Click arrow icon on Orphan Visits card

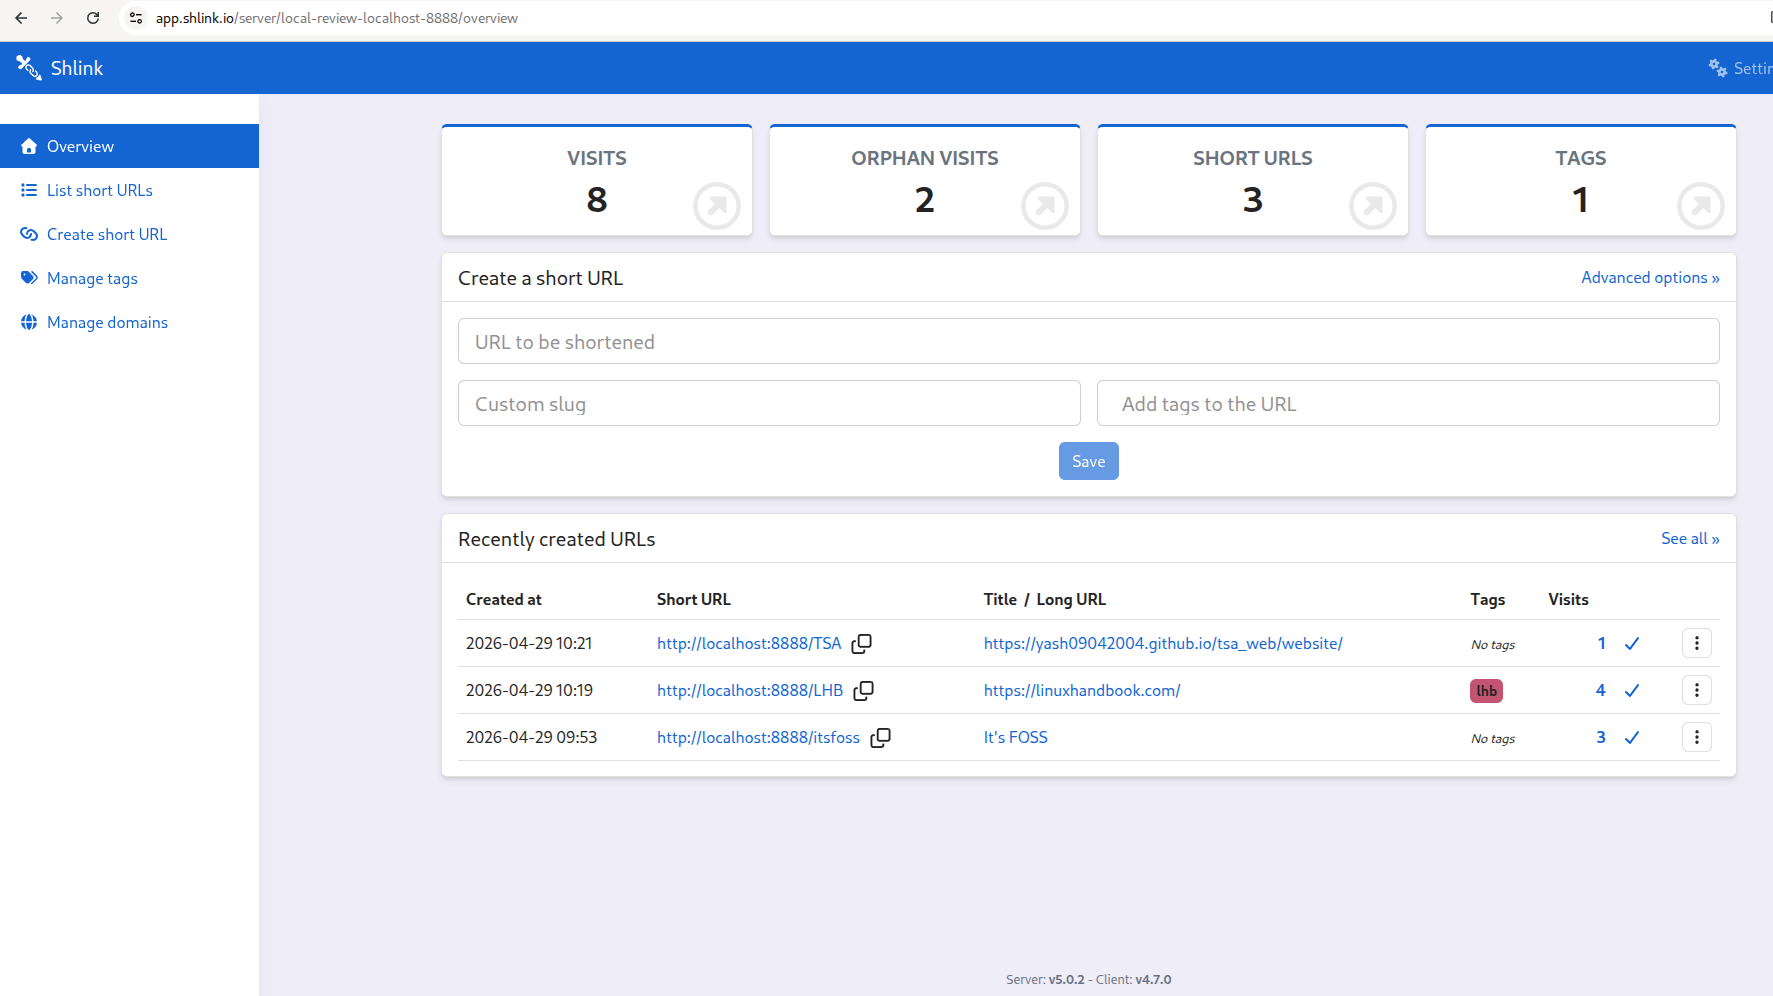tap(1045, 206)
